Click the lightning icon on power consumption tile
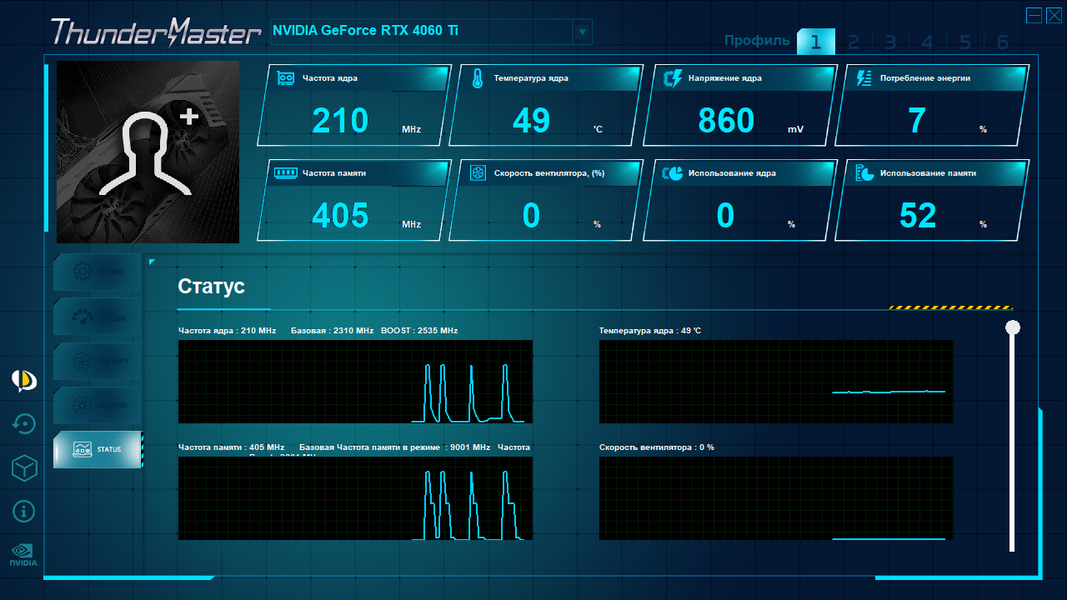Image resolution: width=1067 pixels, height=600 pixels. coord(864,78)
